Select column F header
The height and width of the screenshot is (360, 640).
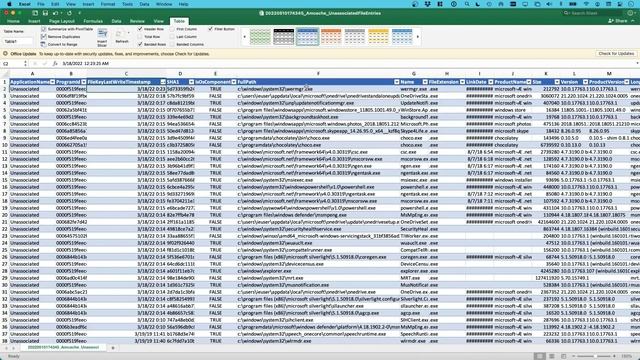click(x=318, y=74)
